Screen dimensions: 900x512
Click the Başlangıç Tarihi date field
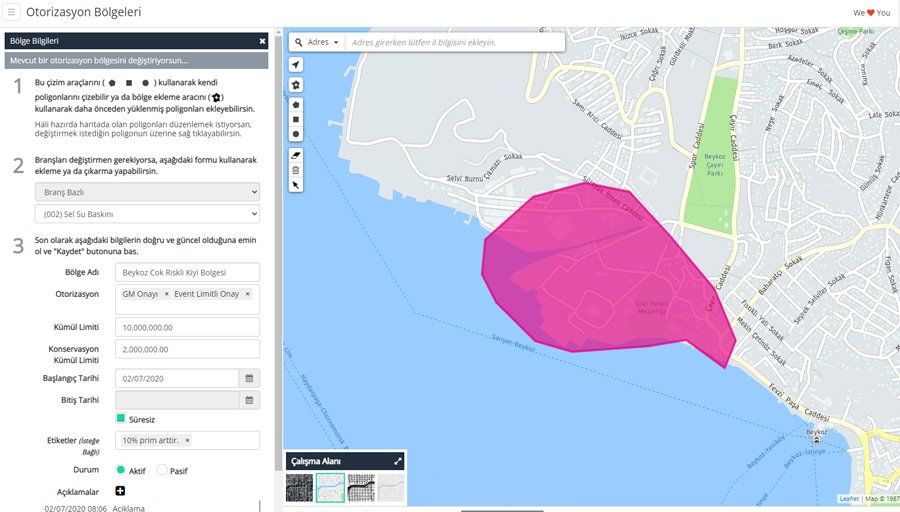click(x=177, y=378)
